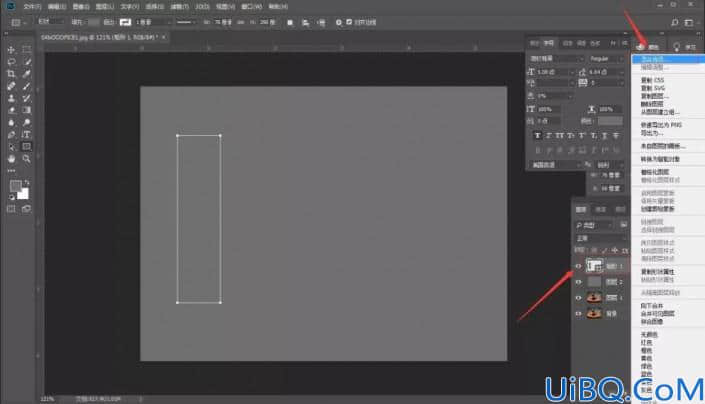The image size is (705, 404).
Task: Open the layer filter type dropdown 类型
Action: click(594, 225)
